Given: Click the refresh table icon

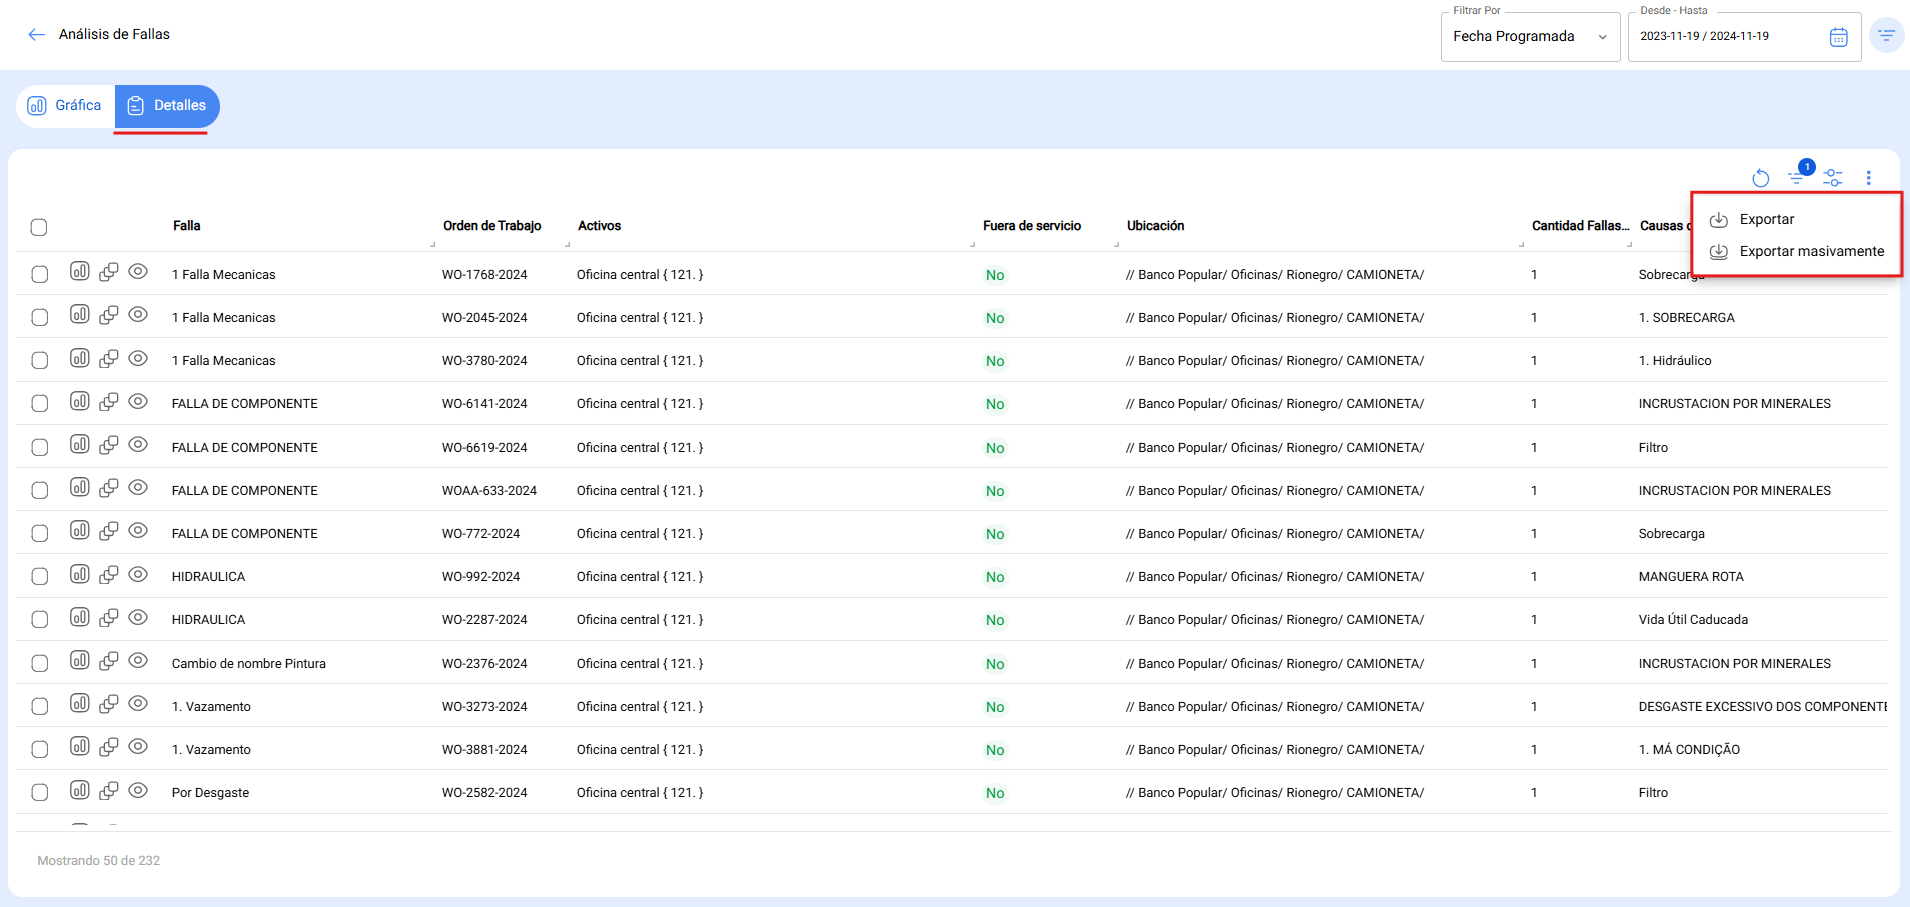Looking at the screenshot, I should tap(1761, 178).
